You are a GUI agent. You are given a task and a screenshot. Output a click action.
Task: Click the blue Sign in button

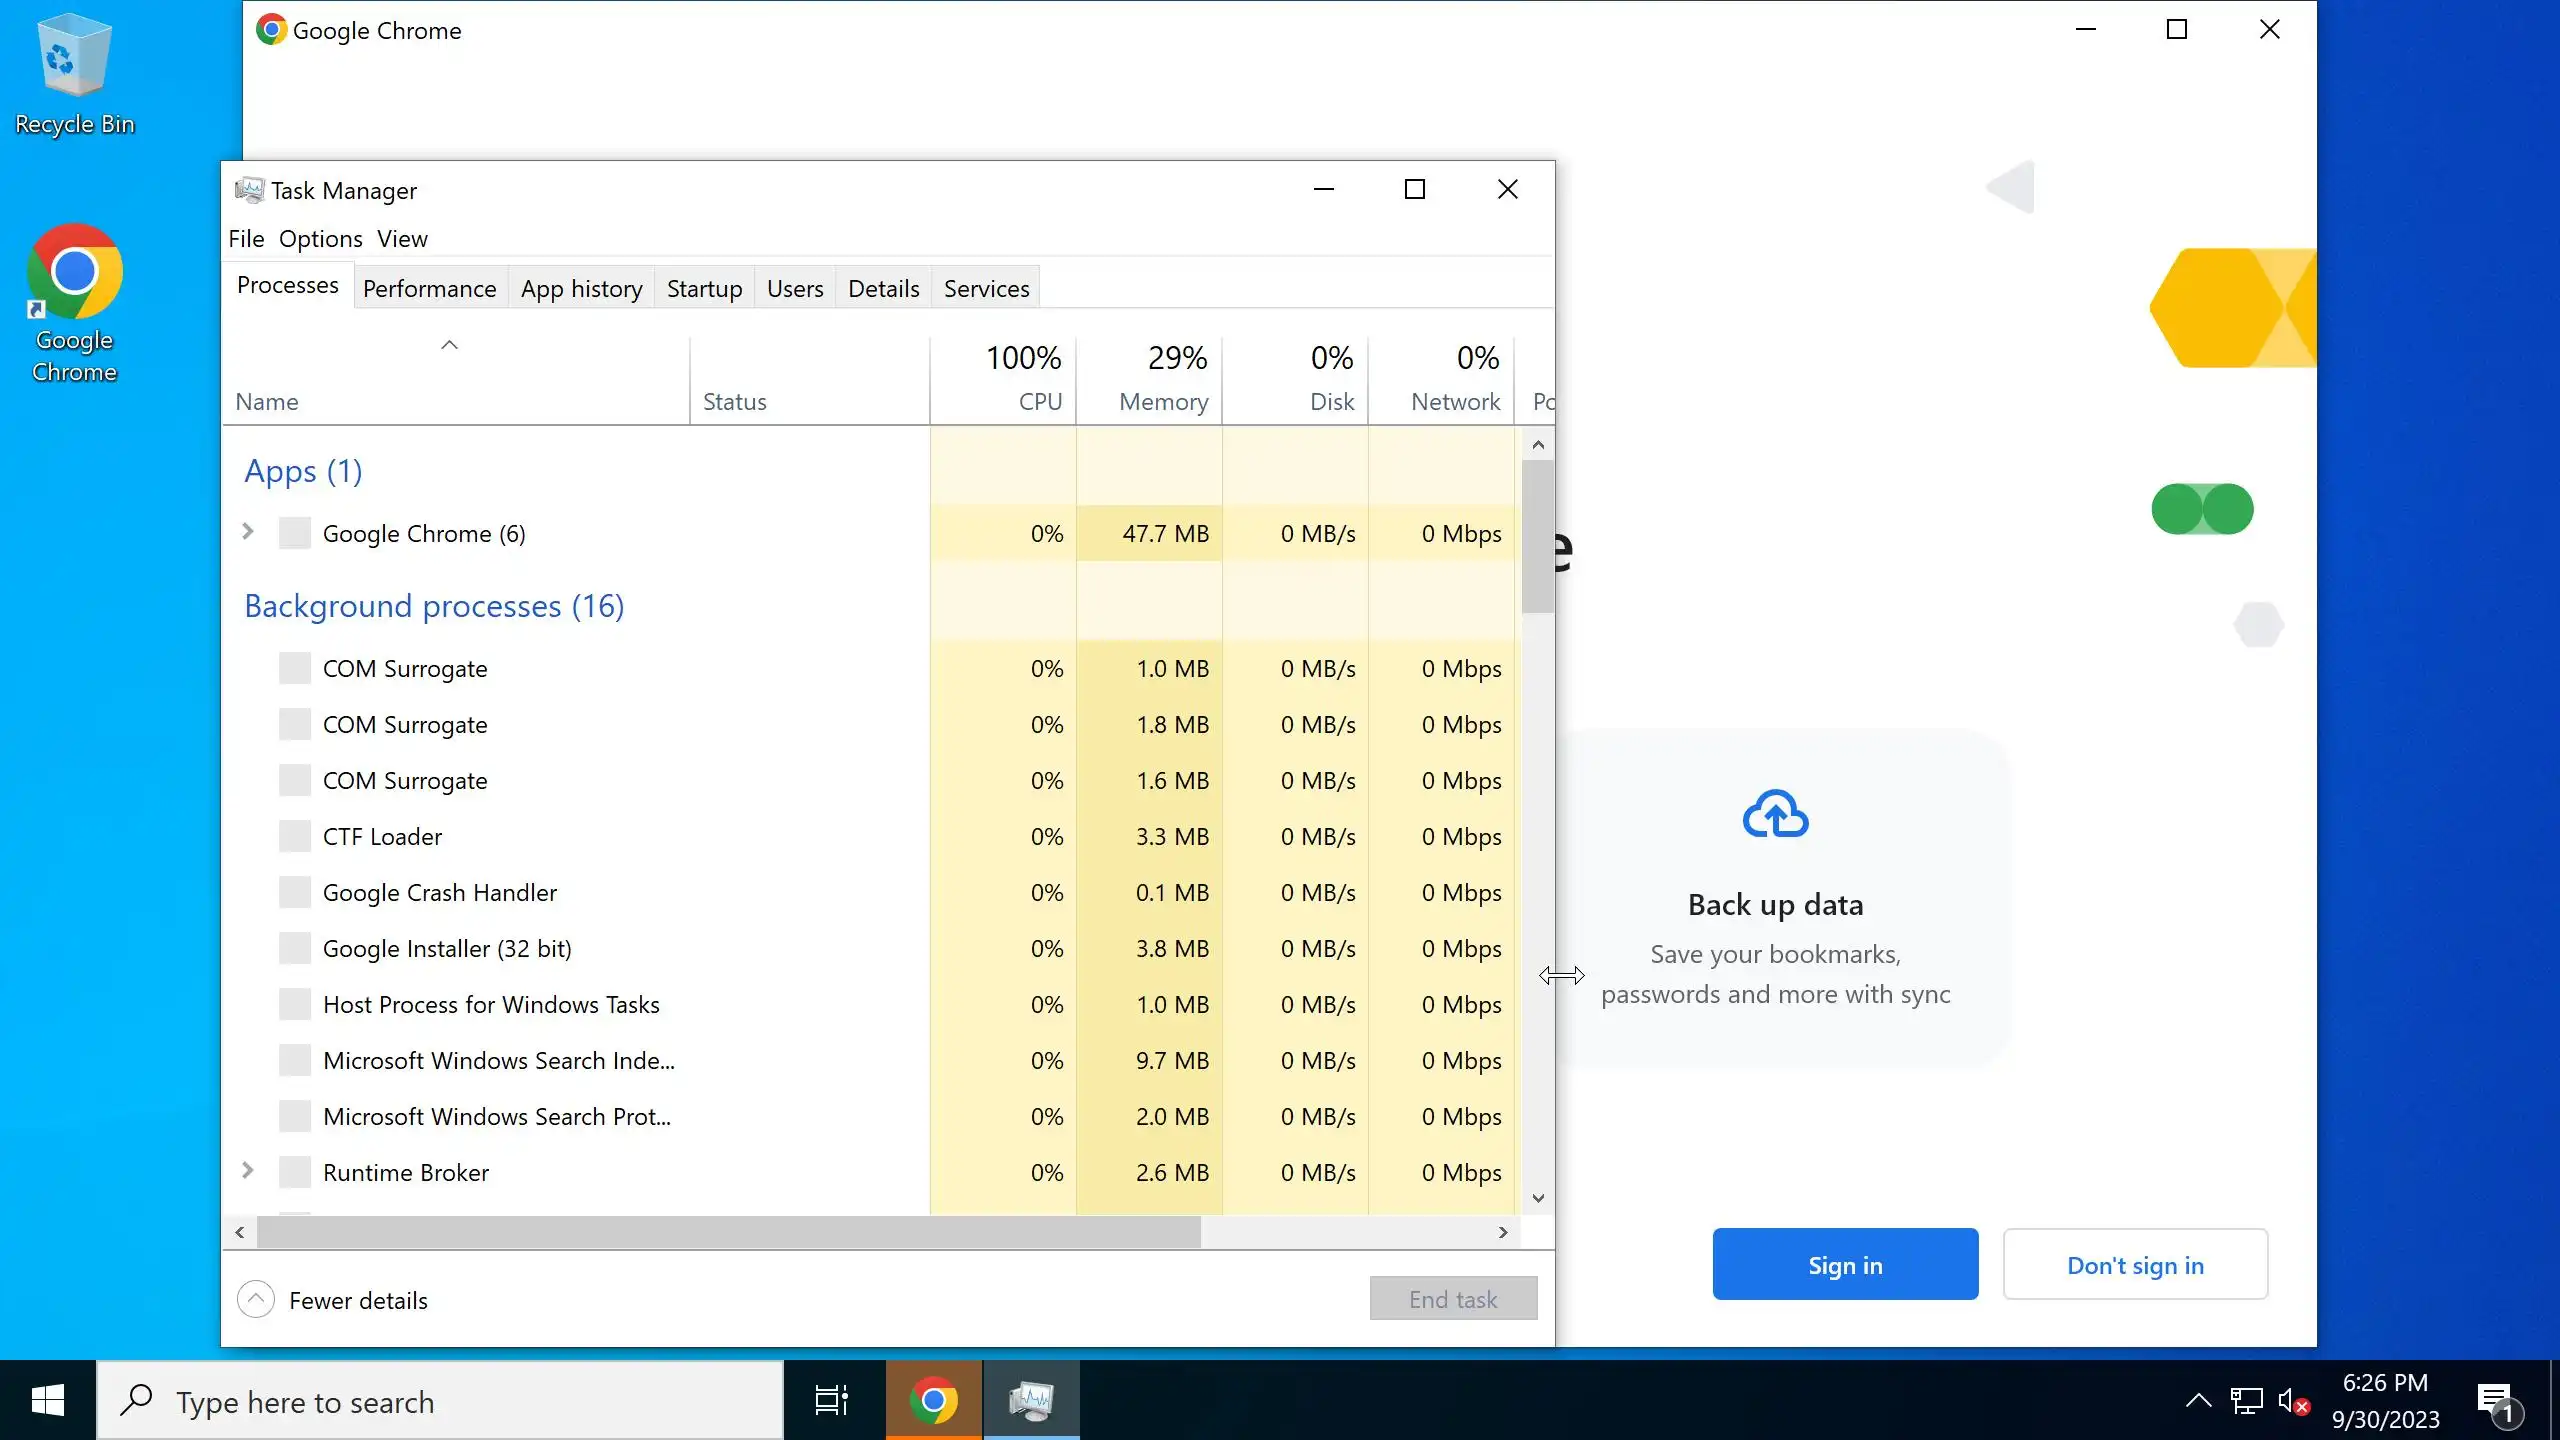(x=1844, y=1265)
